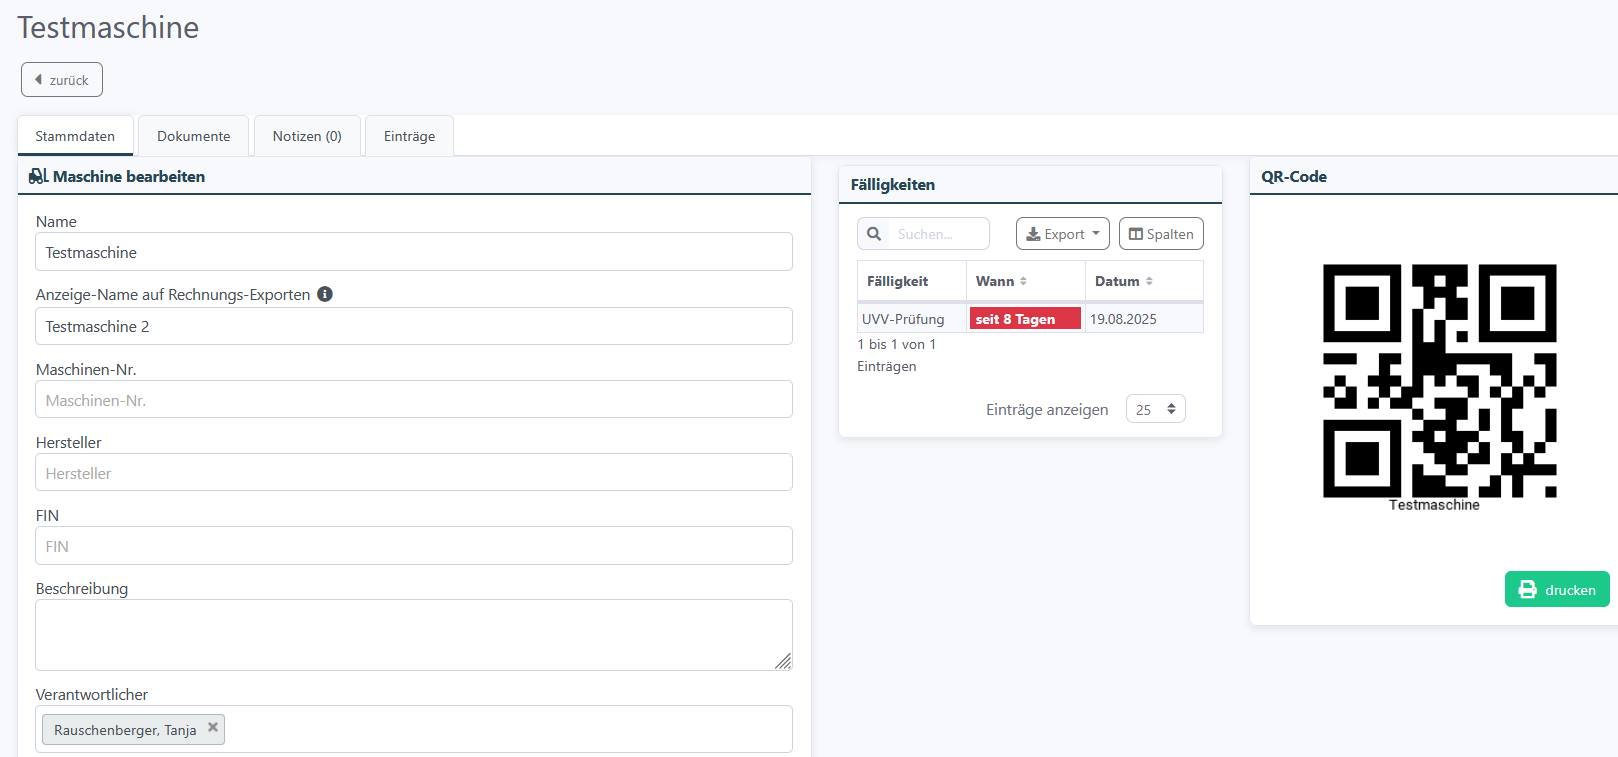
Task: Open the Export dropdown
Action: [x=1063, y=234]
